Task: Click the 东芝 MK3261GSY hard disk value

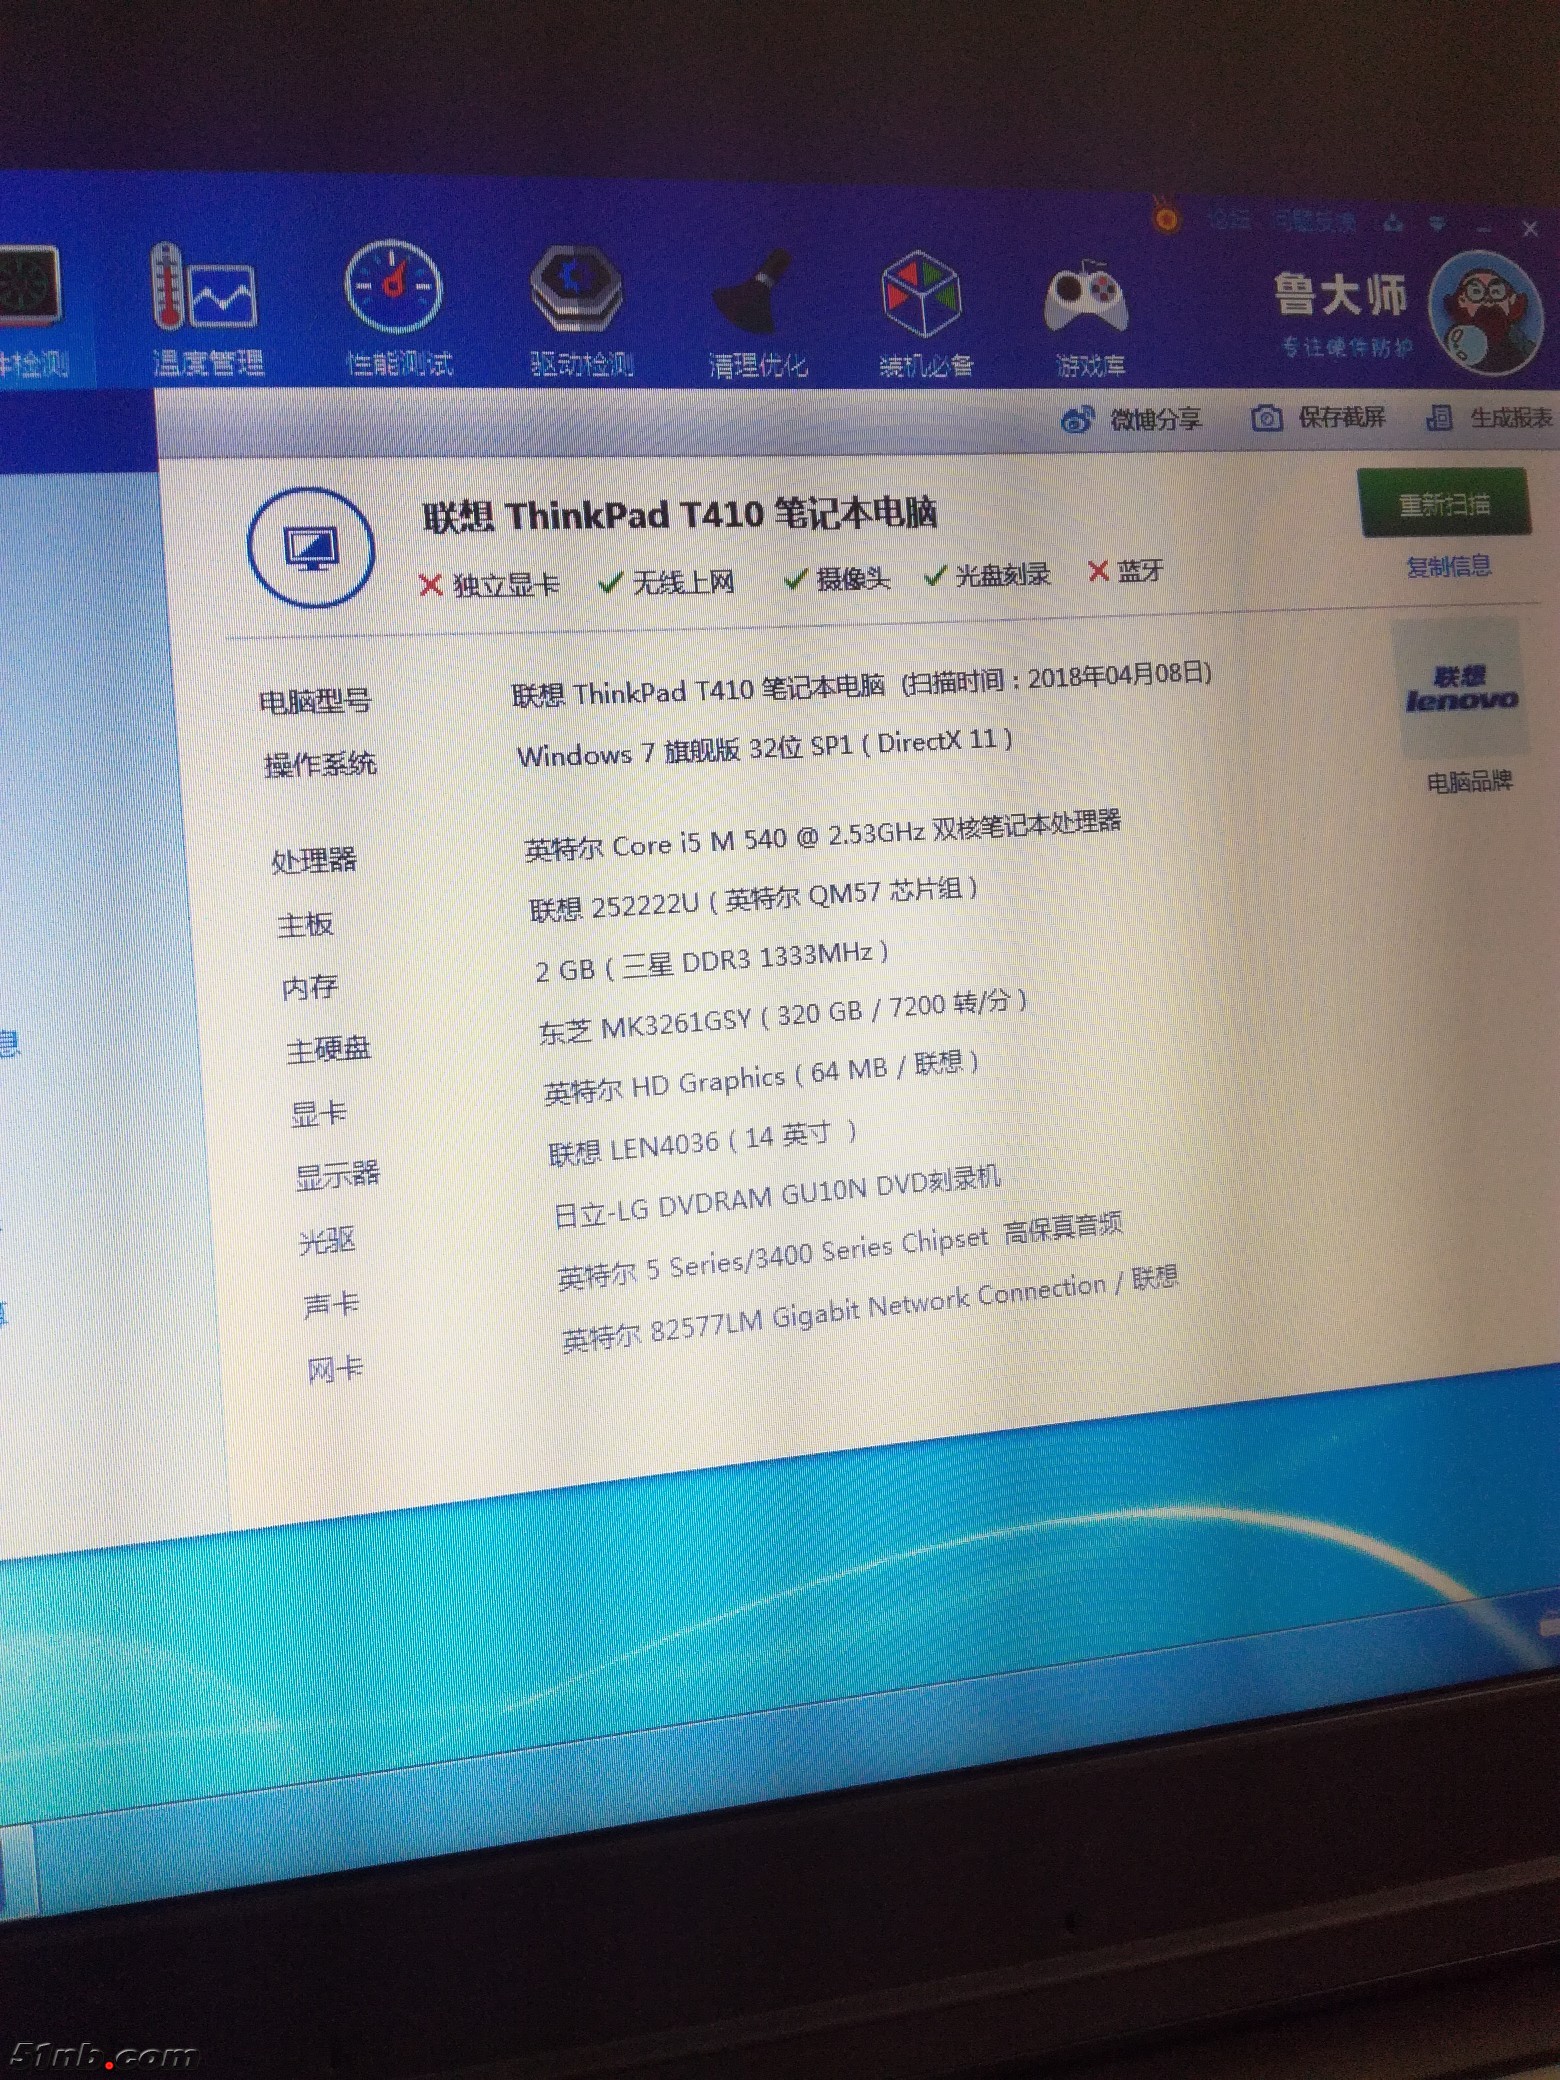Action: 783,1018
